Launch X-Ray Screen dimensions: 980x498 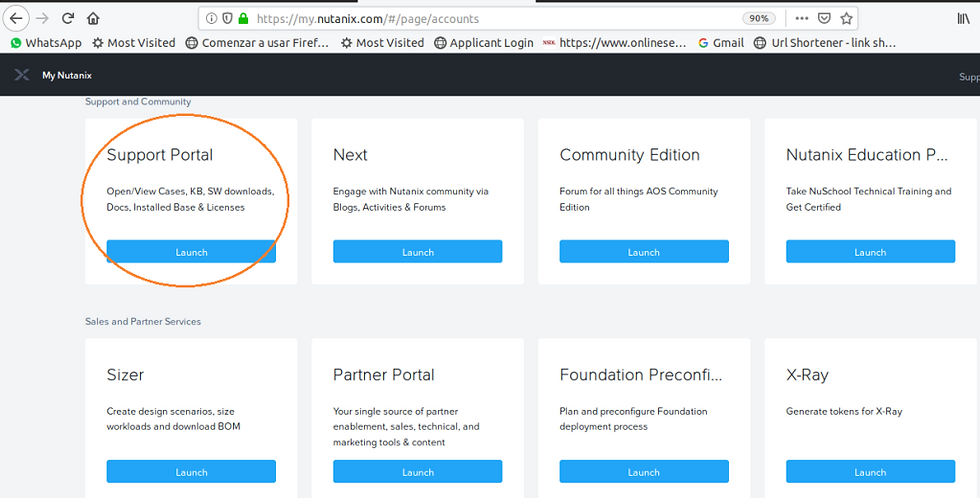[871, 472]
